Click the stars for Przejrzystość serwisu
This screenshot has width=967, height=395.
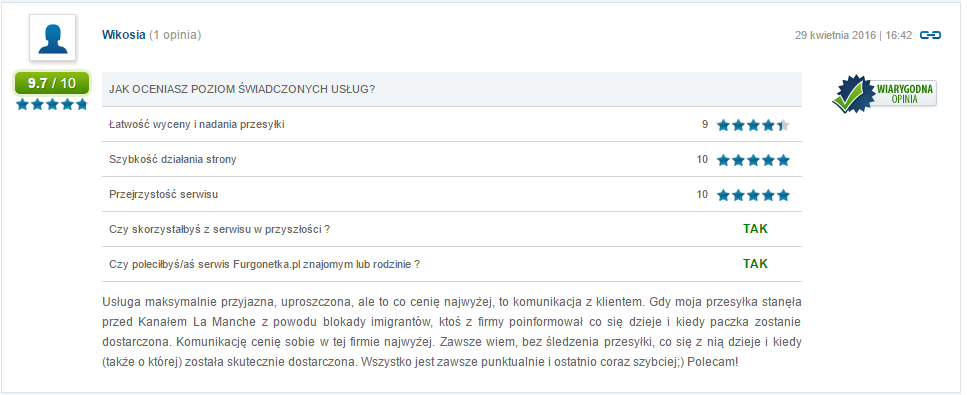tap(753, 196)
